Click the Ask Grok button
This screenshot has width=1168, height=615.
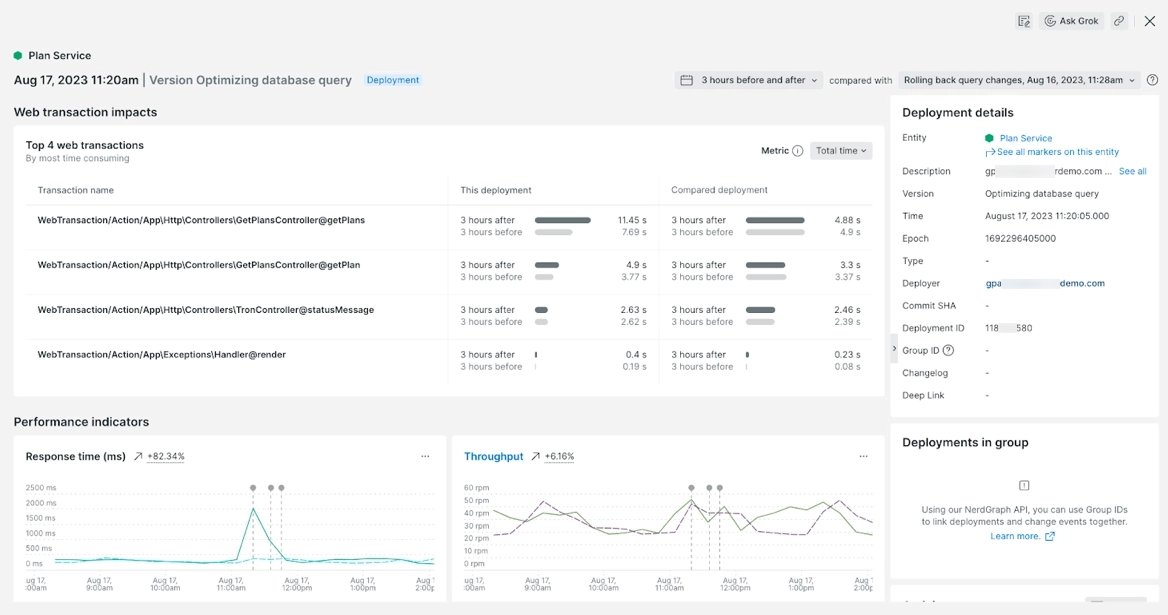click(1072, 21)
